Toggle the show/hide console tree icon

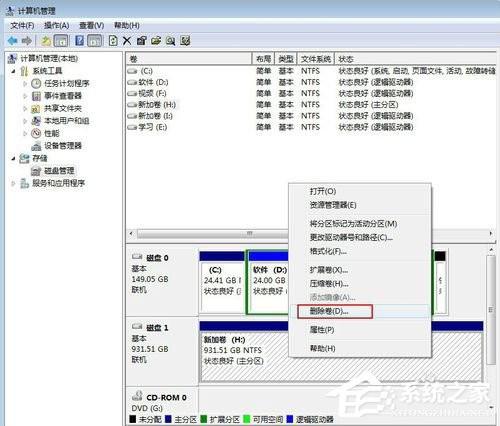point(61,41)
